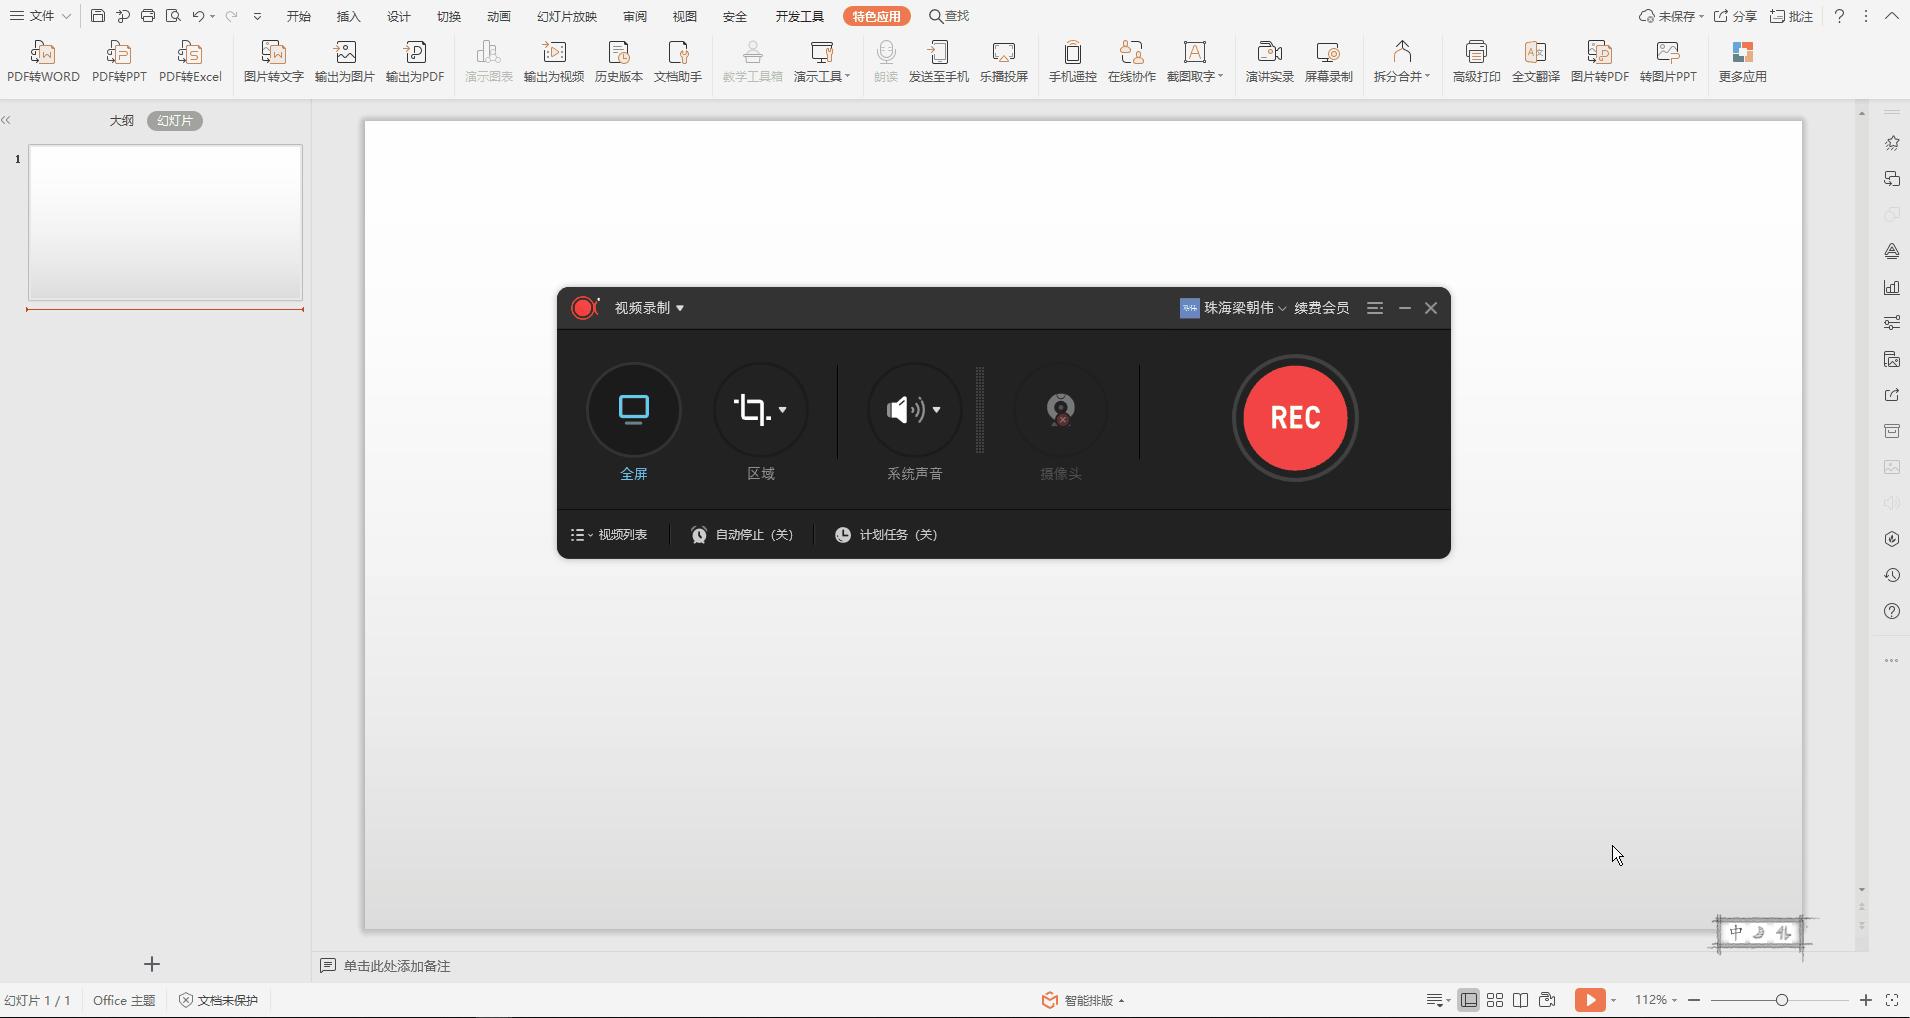Select slide 1 thumbnail in the panel
This screenshot has height=1018, width=1910.
pos(165,222)
